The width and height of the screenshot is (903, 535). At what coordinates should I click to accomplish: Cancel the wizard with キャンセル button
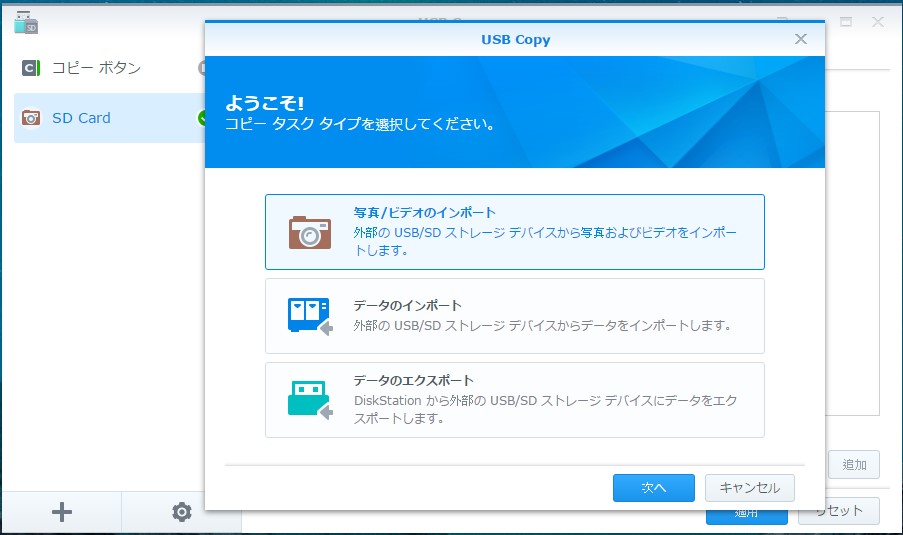750,488
